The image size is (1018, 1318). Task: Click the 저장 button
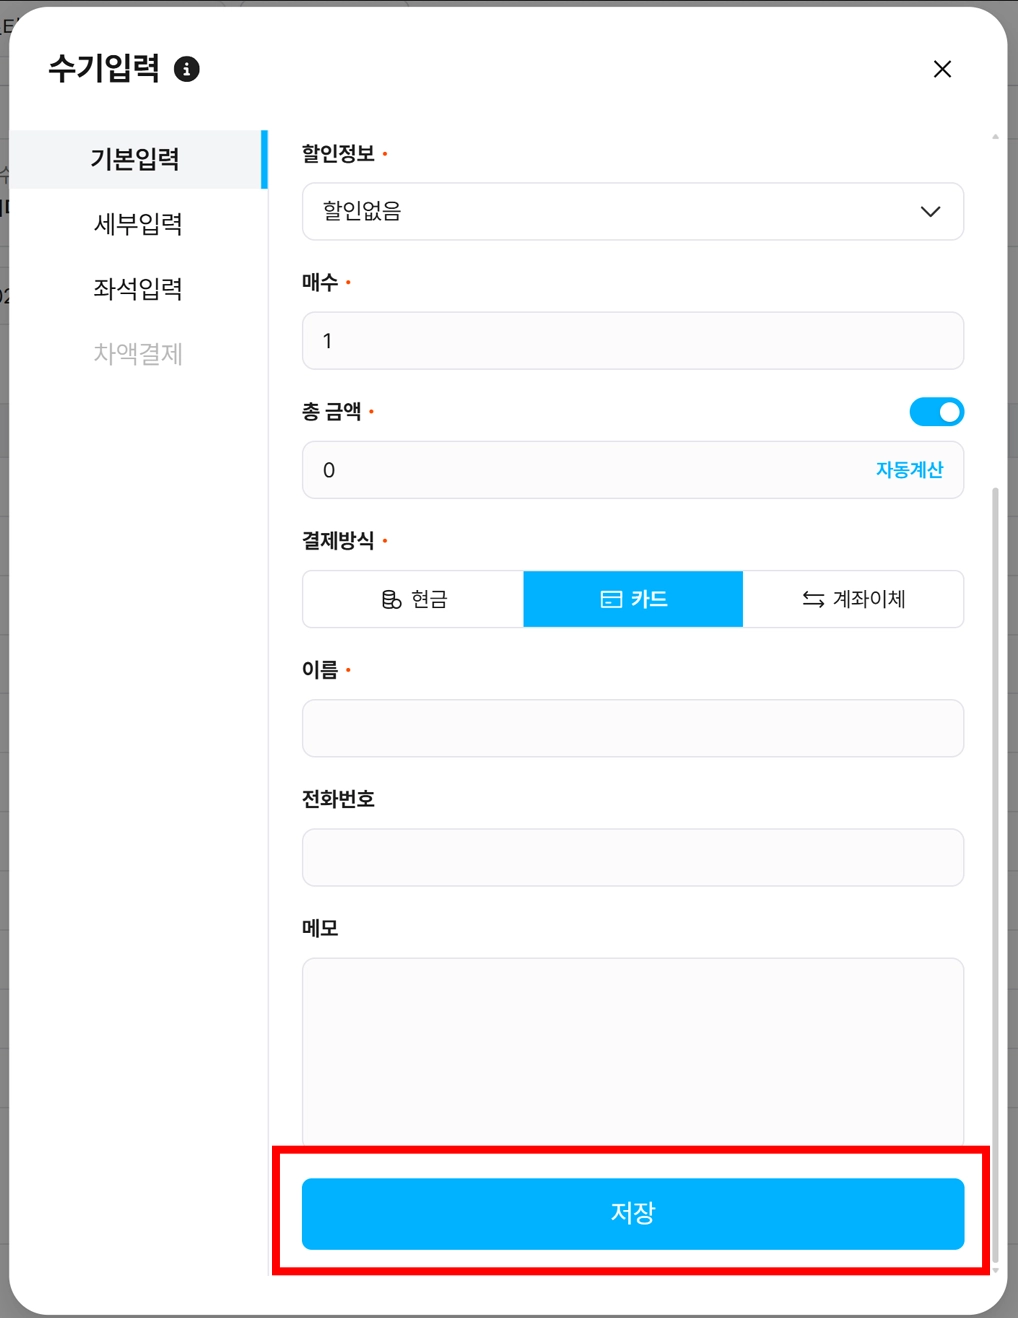[633, 1213]
